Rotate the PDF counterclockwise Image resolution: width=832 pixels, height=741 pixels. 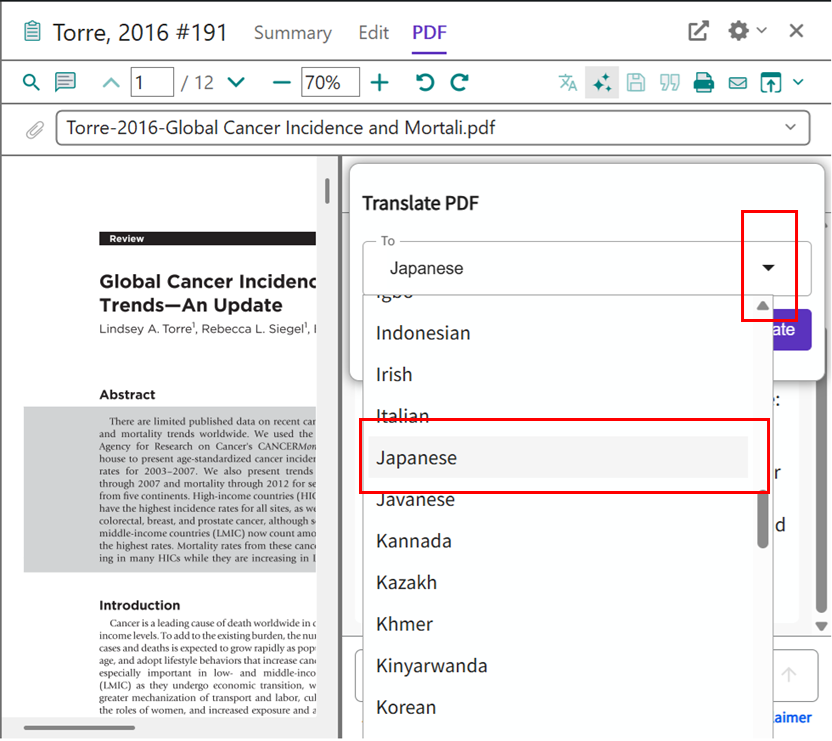(x=426, y=82)
